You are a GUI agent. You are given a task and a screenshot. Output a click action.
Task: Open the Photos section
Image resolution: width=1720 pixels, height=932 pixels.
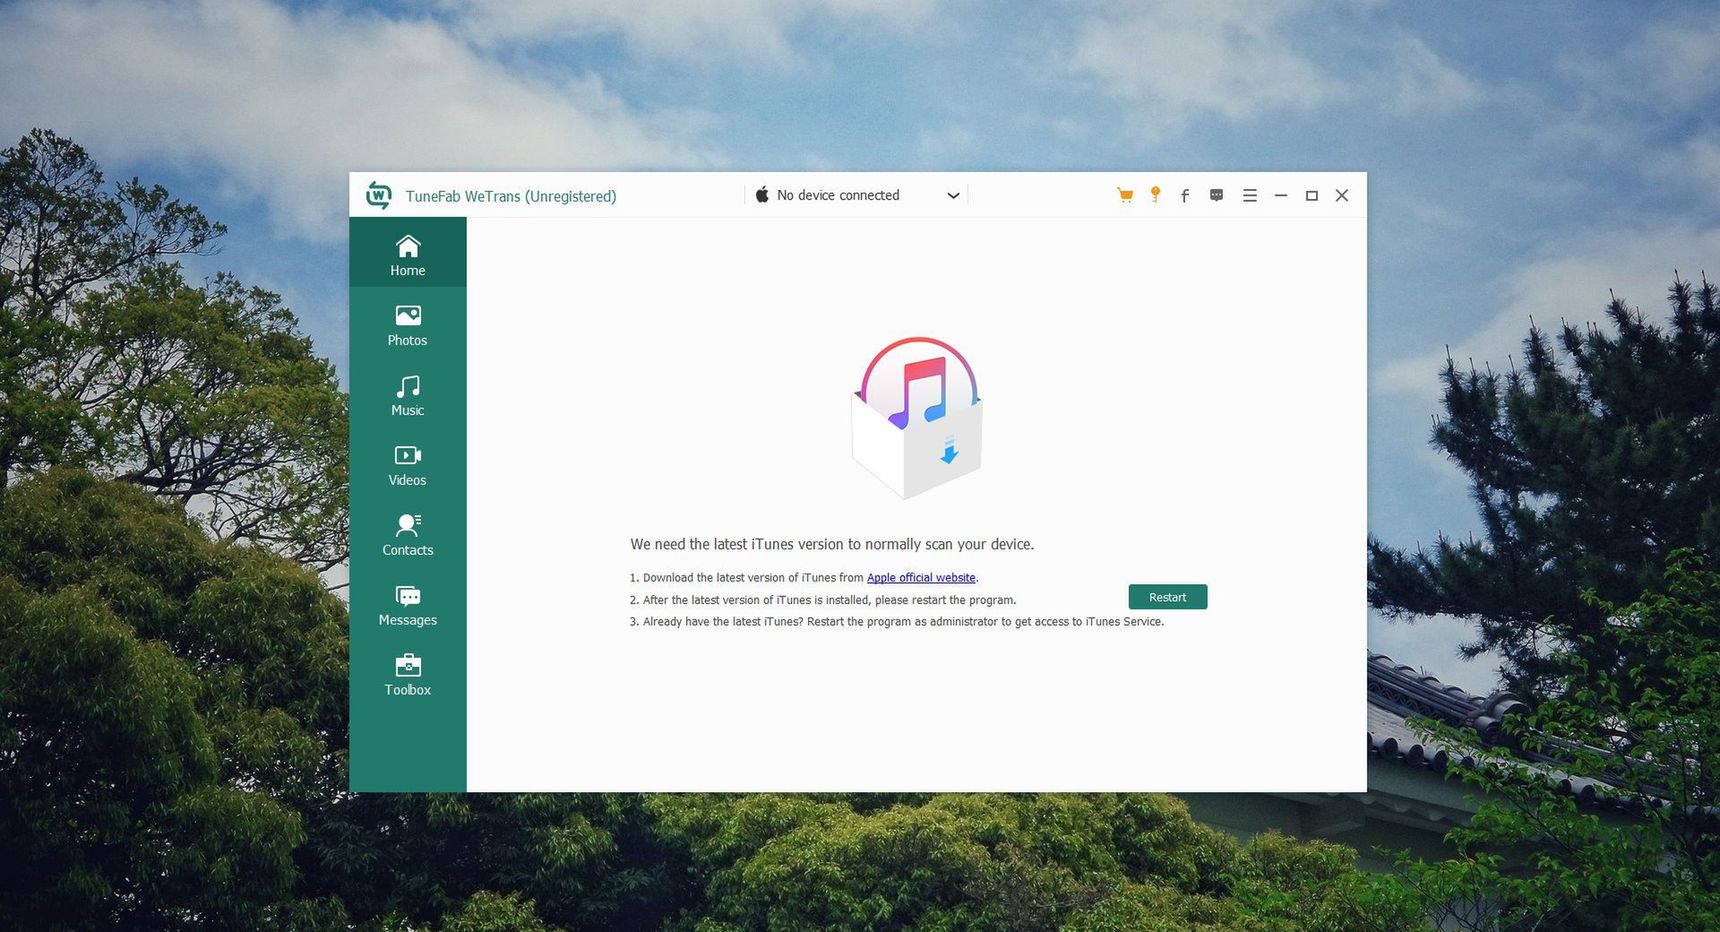(407, 326)
